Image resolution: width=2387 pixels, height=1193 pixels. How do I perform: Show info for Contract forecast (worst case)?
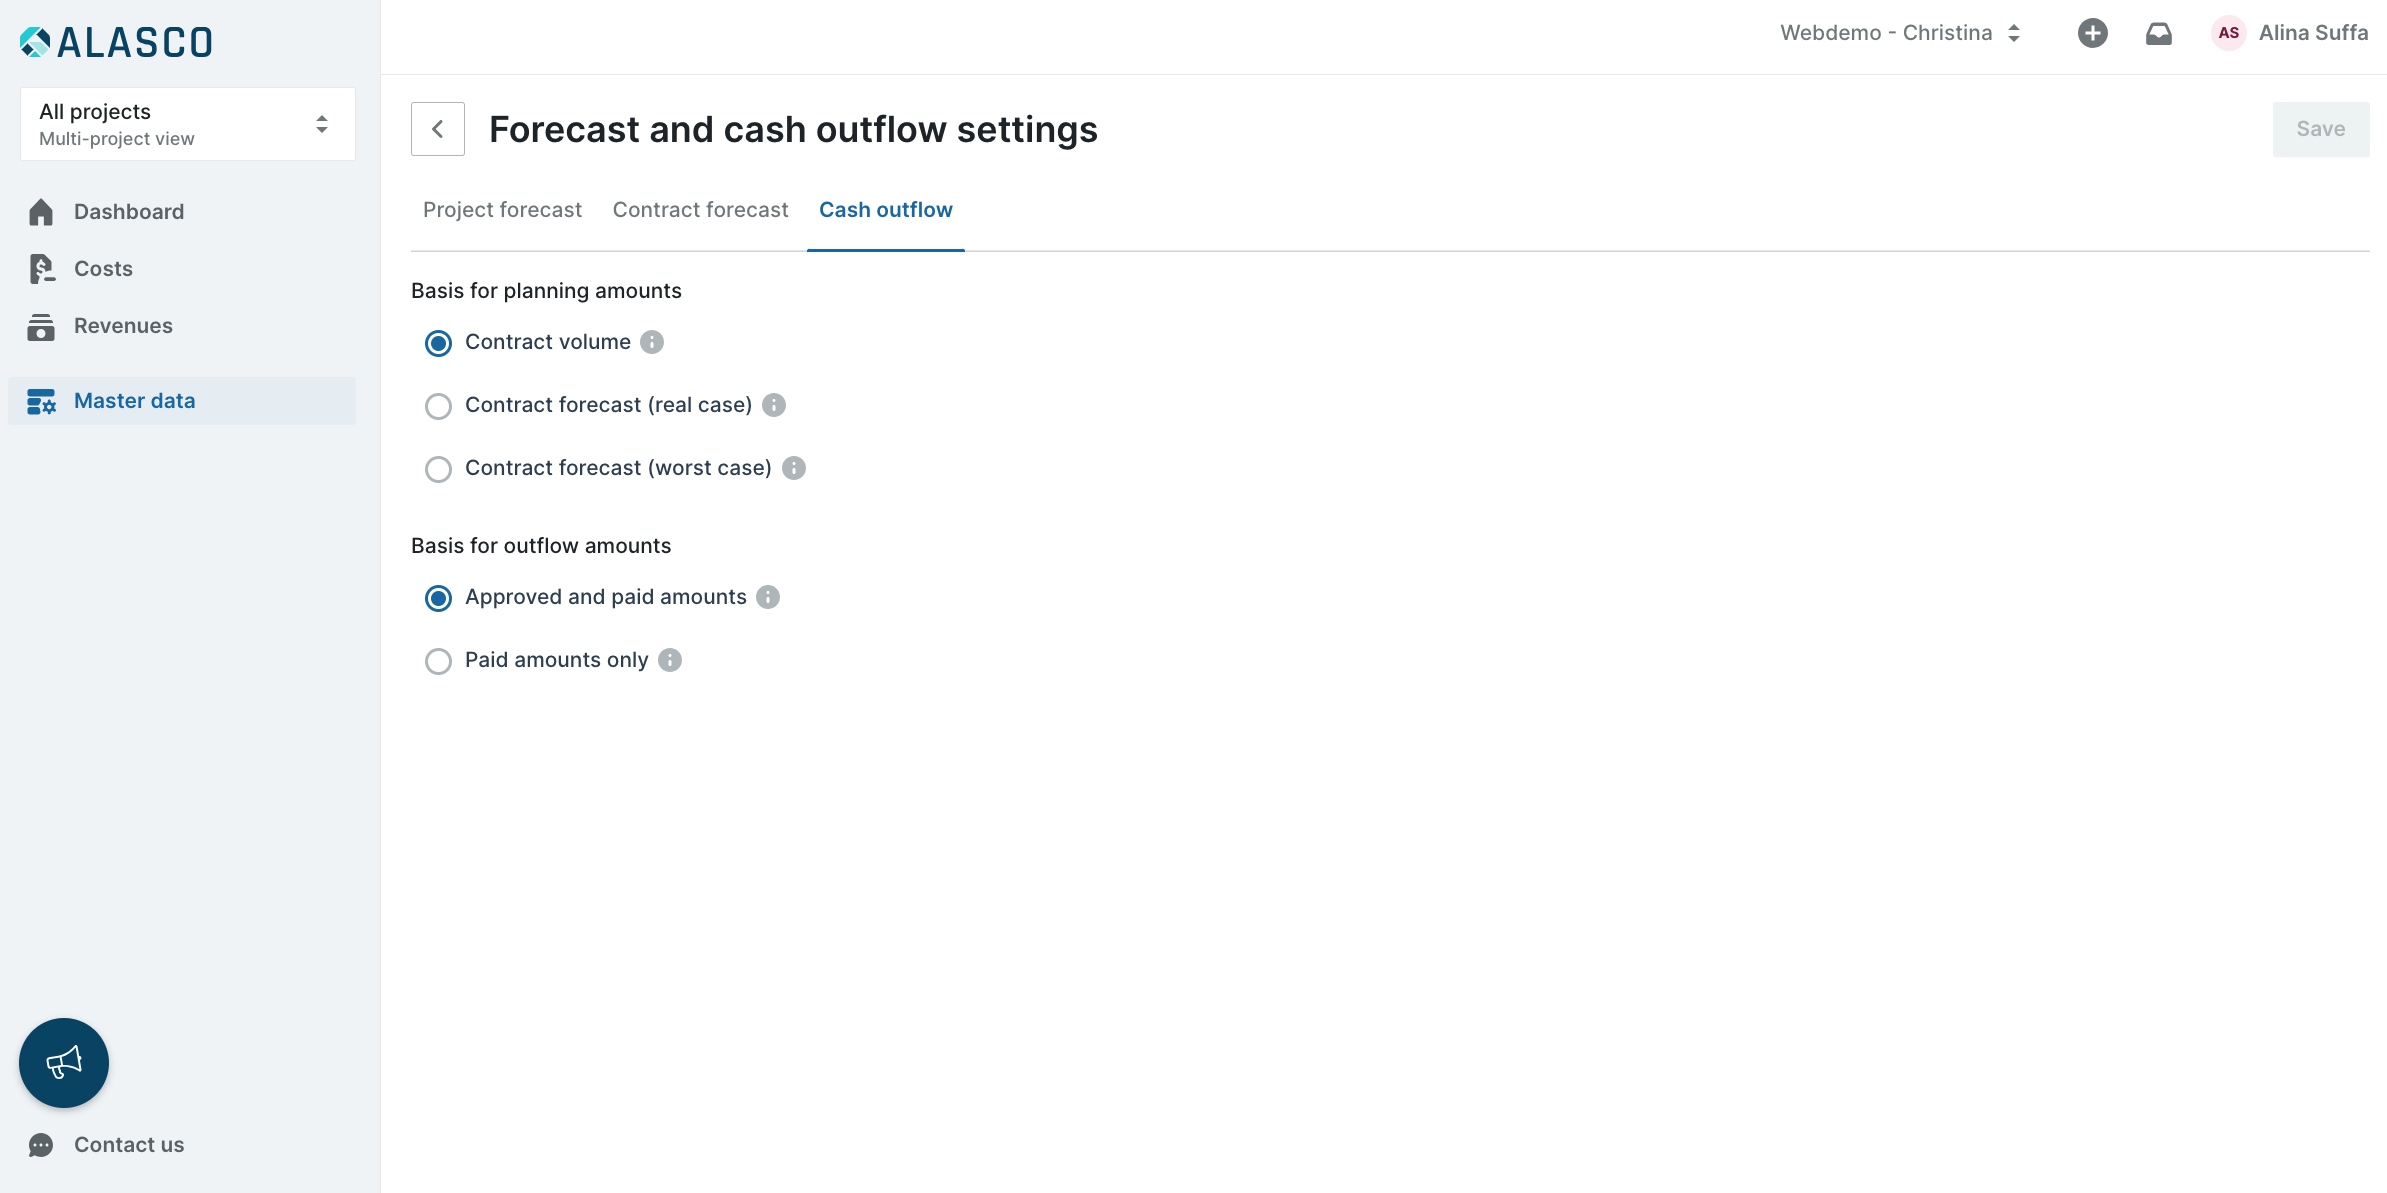tap(794, 468)
